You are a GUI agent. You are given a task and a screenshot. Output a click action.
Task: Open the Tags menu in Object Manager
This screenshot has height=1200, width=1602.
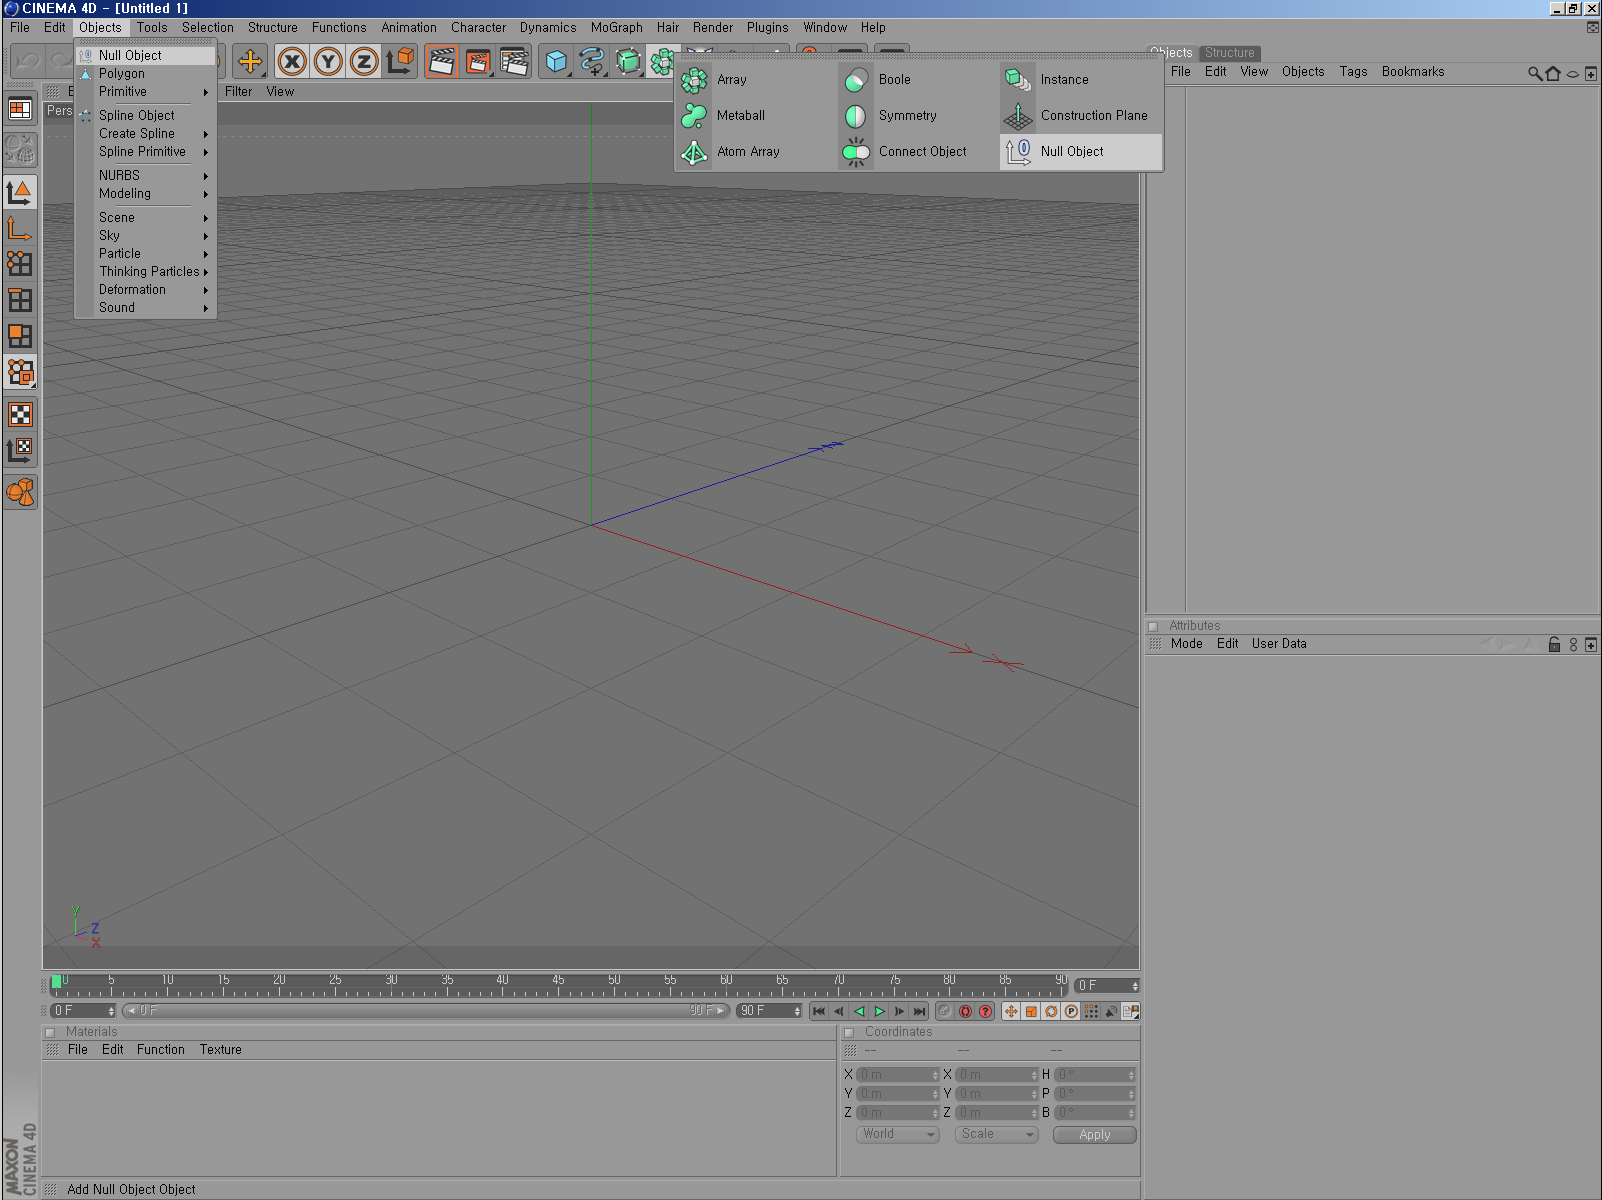click(1353, 72)
